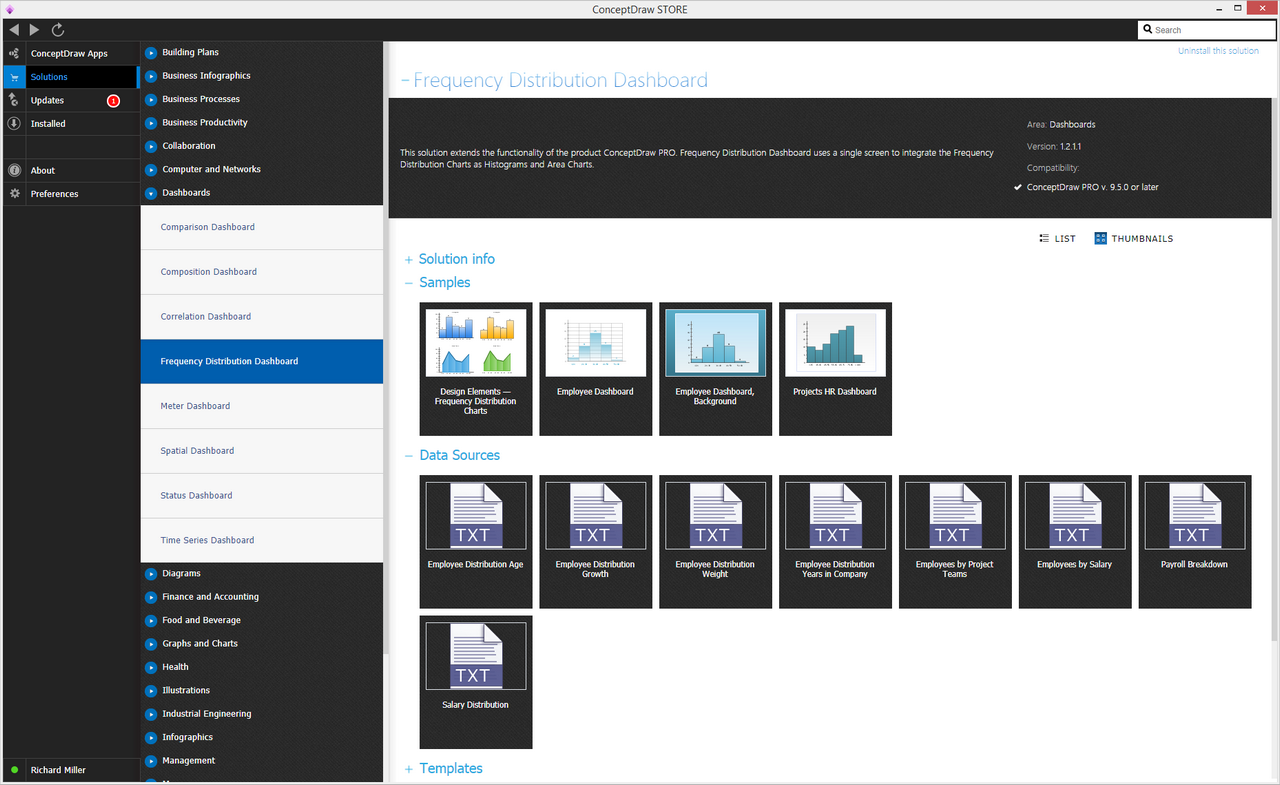Screen dimensions: 1280x785
Task: Collapse the Data Sources section
Action: tap(459, 455)
